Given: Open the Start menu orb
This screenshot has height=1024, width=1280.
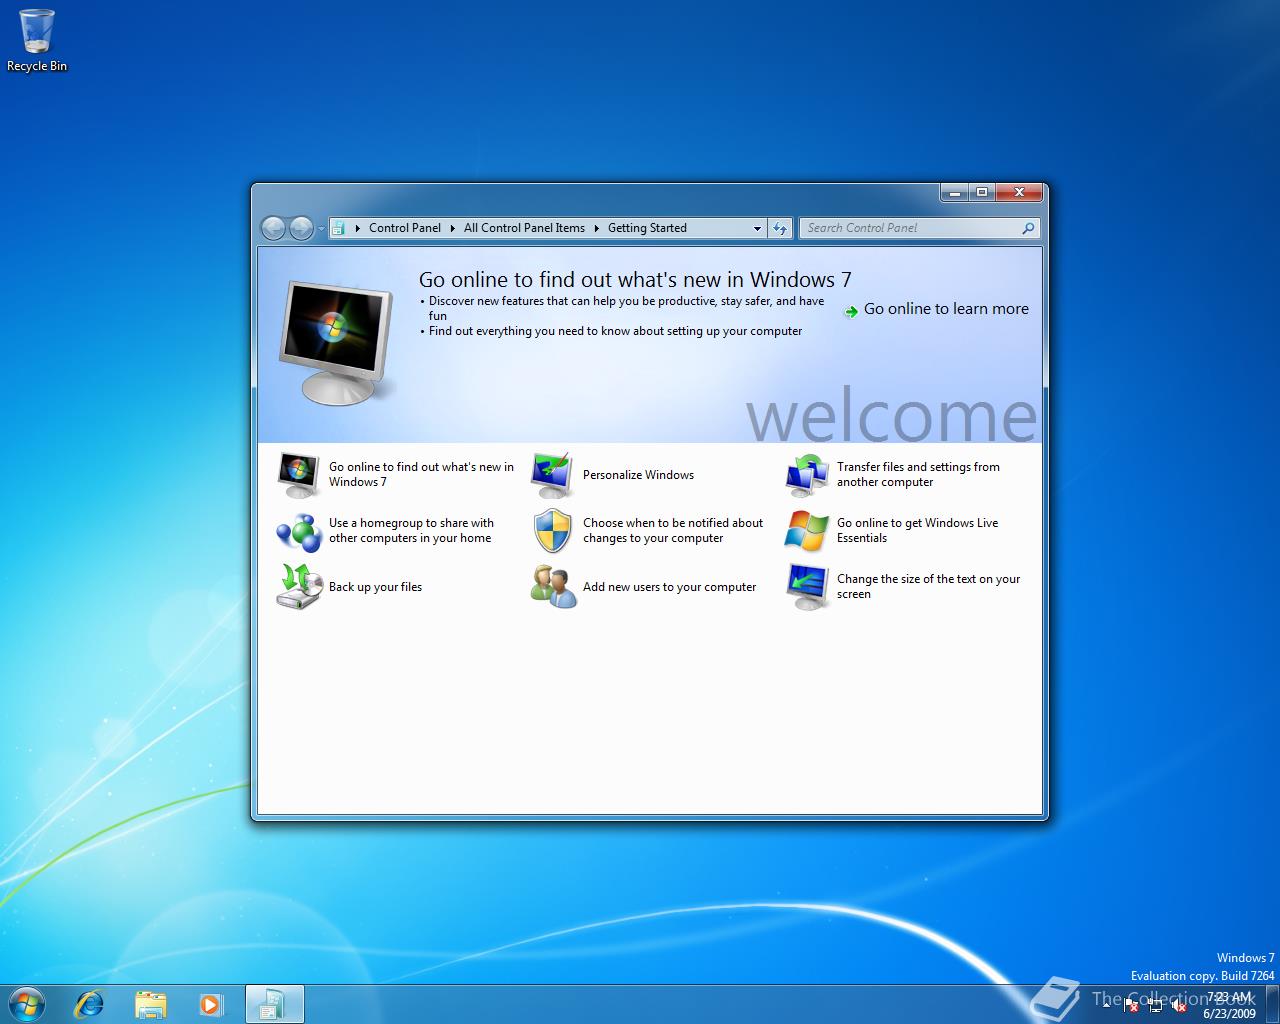Looking at the screenshot, I should (27, 1004).
